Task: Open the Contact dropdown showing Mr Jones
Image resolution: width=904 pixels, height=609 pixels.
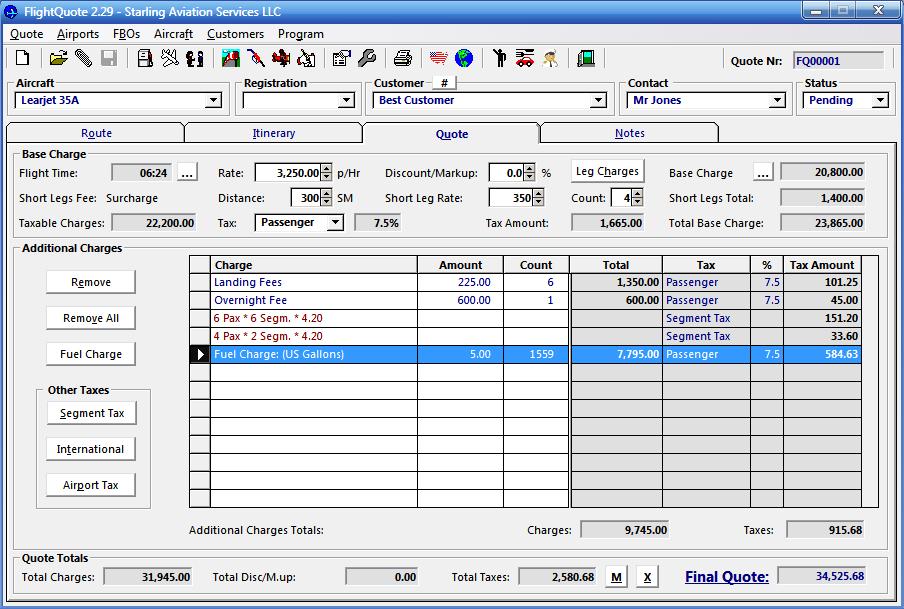Action: point(777,101)
